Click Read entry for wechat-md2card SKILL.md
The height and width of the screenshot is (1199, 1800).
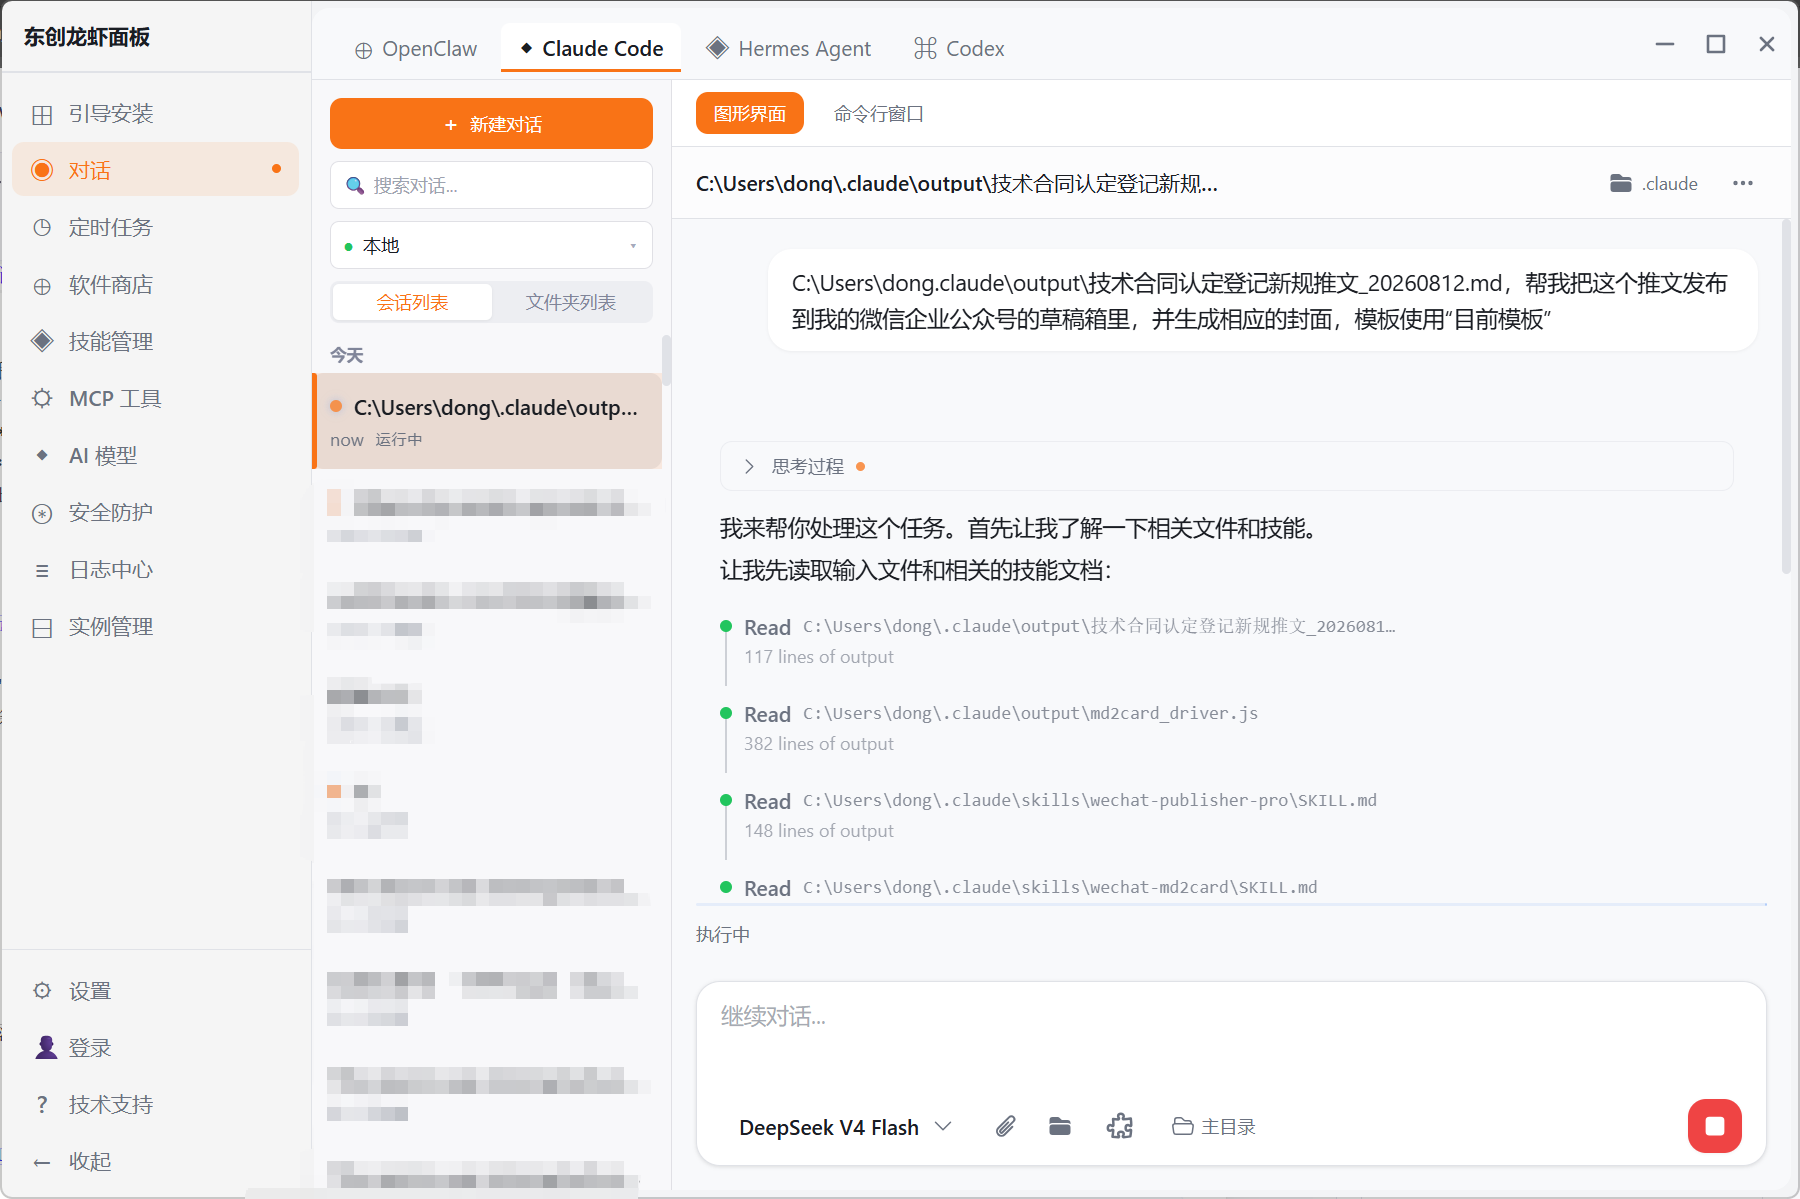(1030, 888)
